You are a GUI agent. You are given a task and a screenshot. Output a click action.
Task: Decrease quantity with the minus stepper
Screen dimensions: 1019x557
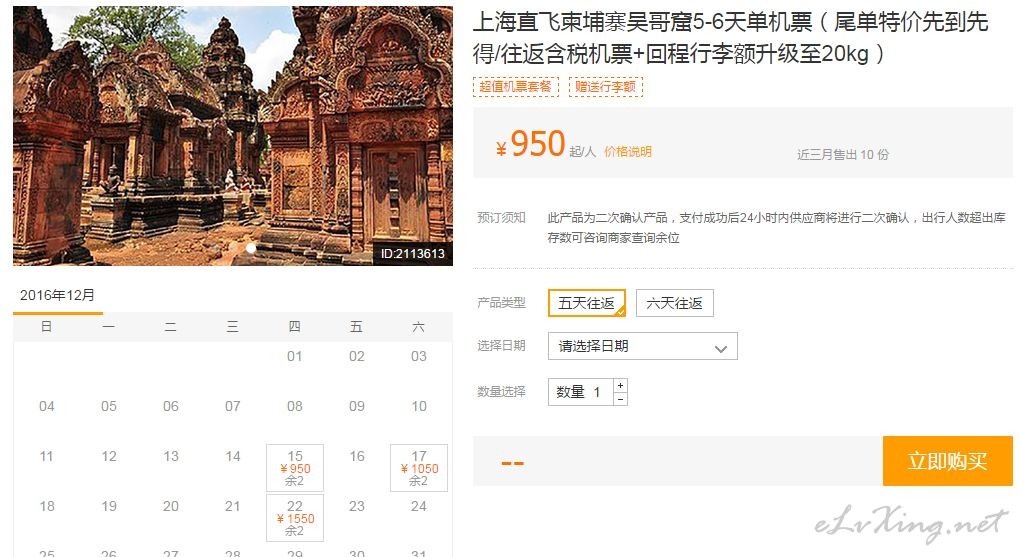(621, 399)
